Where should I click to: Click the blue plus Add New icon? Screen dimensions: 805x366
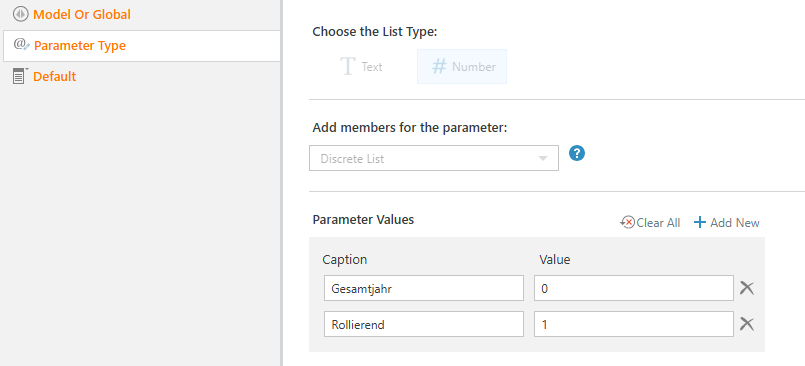(x=700, y=222)
